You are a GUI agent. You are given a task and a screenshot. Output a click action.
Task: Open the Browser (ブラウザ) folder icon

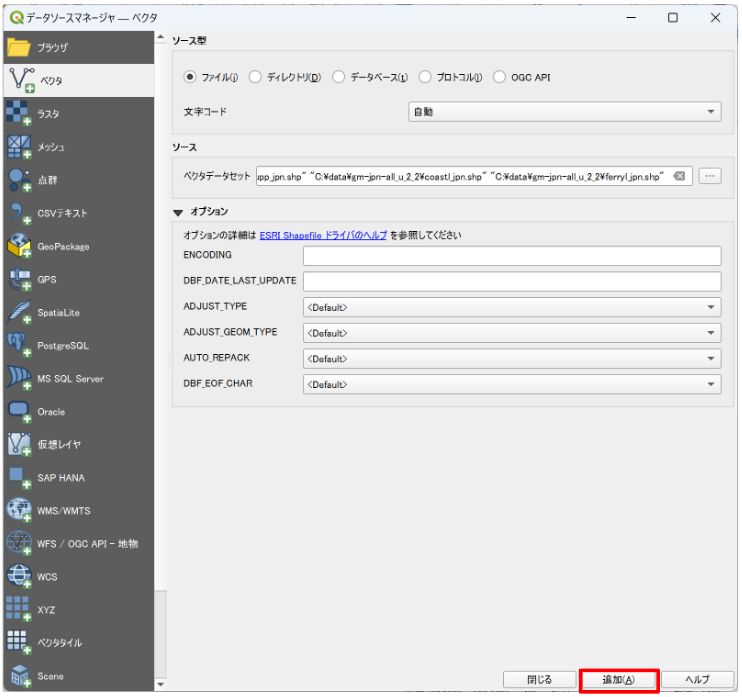[x=19, y=47]
